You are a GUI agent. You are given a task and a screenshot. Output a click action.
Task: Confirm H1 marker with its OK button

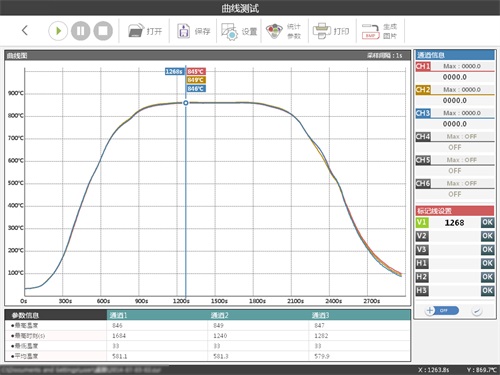pos(487,263)
